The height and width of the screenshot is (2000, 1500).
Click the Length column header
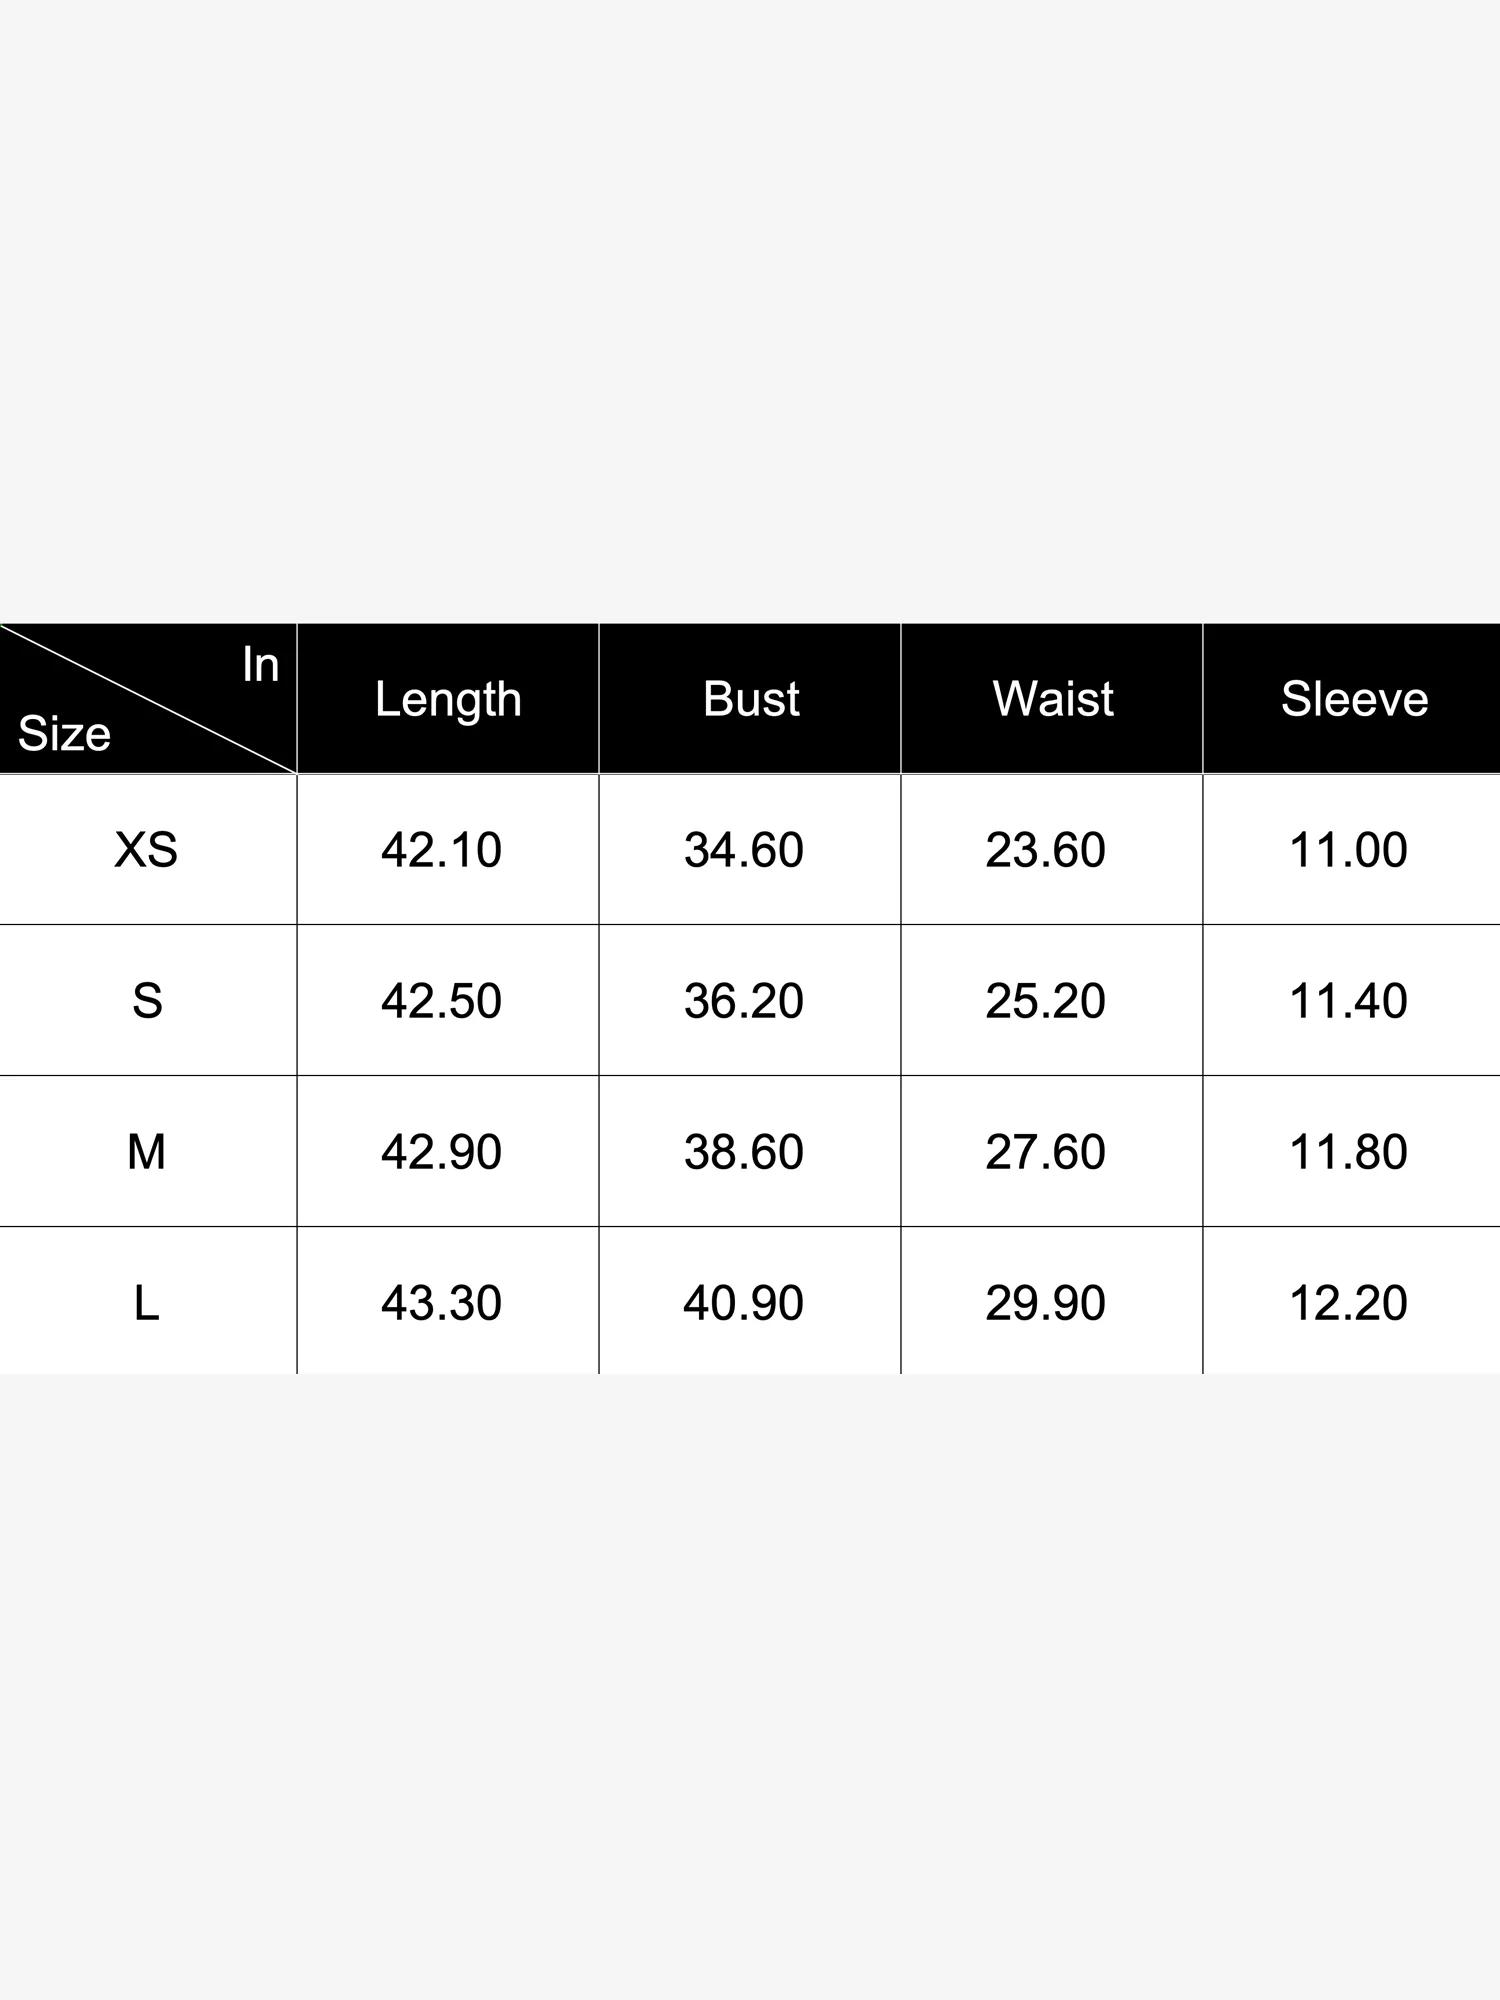[448, 699]
